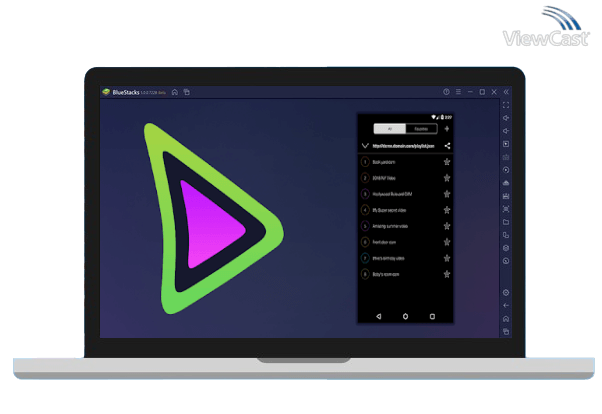Open the keyboard game controls icon in side toolbar
The image size is (602, 414).
[506, 157]
